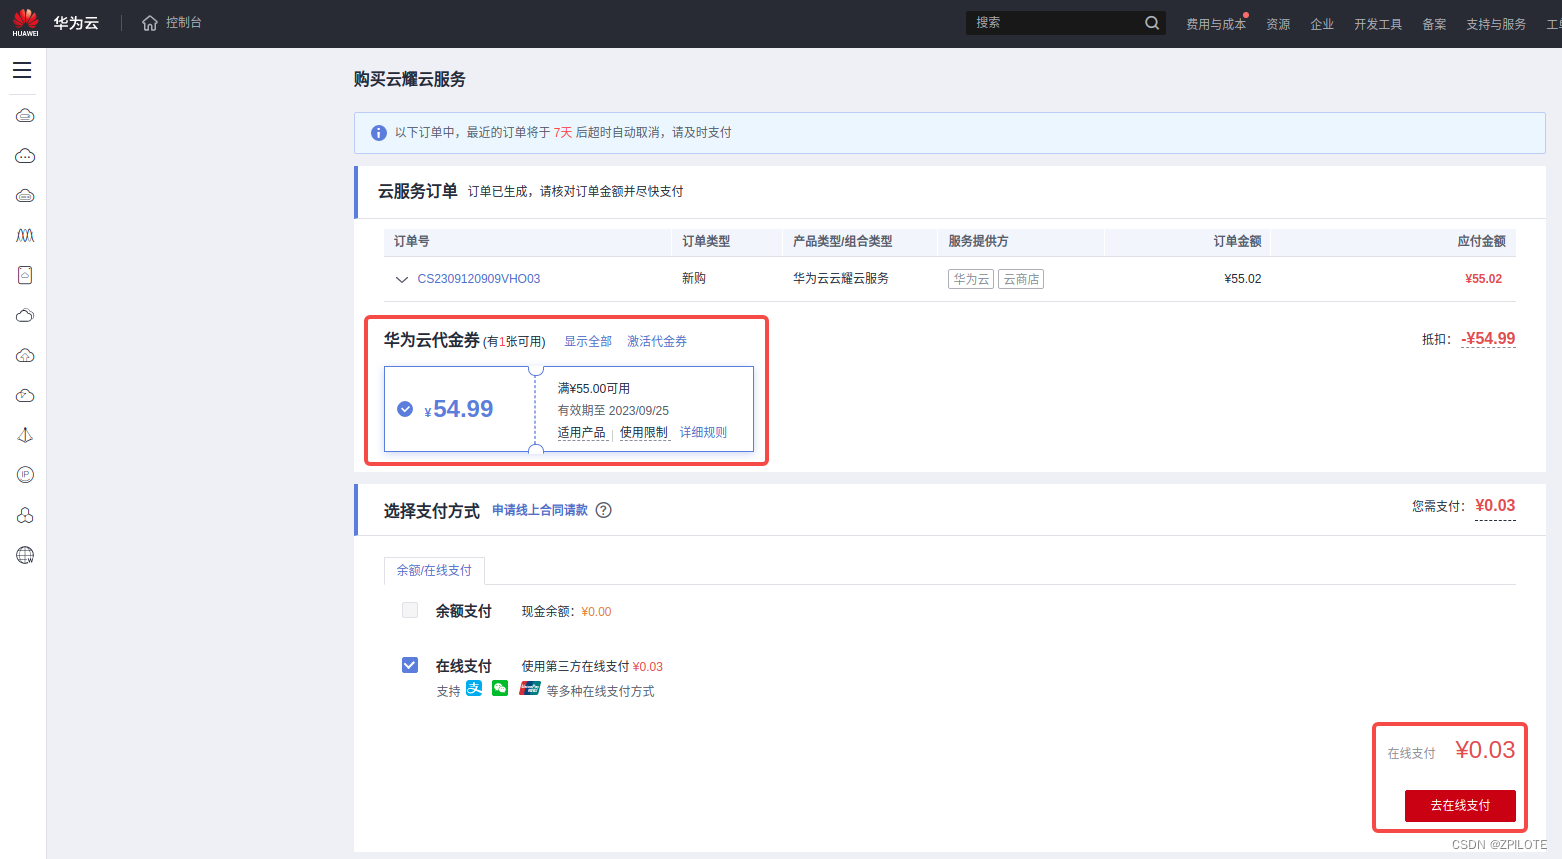Viewport: 1562px width, 859px height.
Task: Expand order CS2309120909VHO03 chevron
Action: [402, 280]
